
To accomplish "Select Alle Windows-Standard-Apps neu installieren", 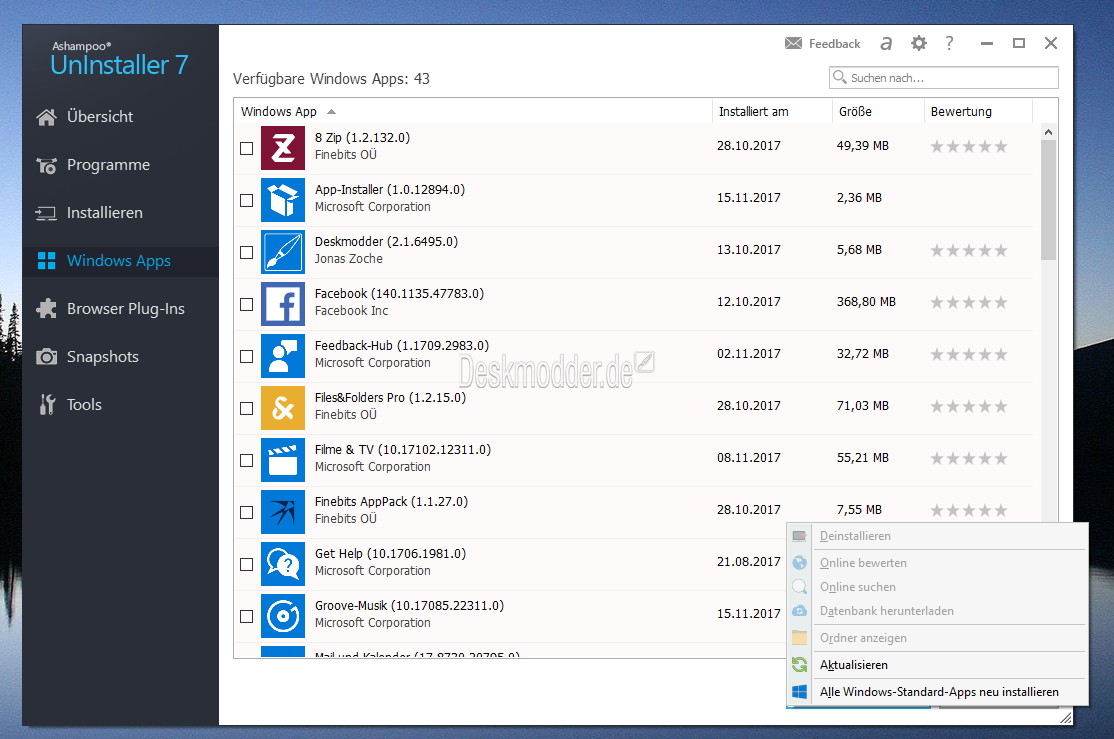I will coord(937,692).
